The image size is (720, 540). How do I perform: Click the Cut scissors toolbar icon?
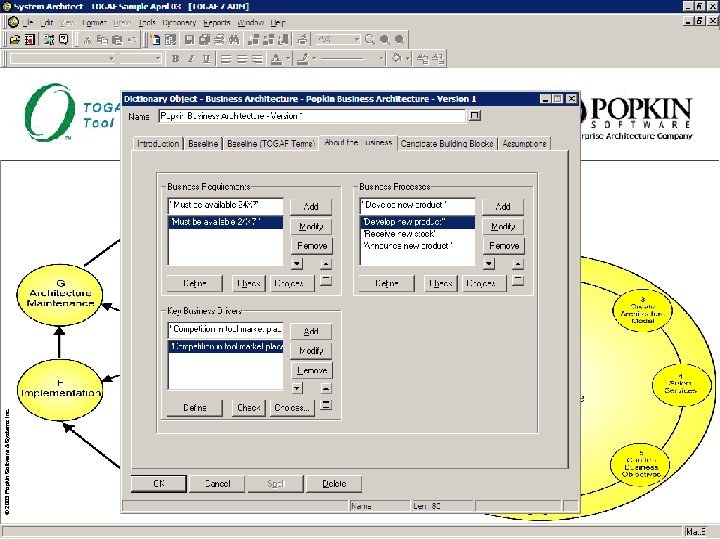(87, 39)
